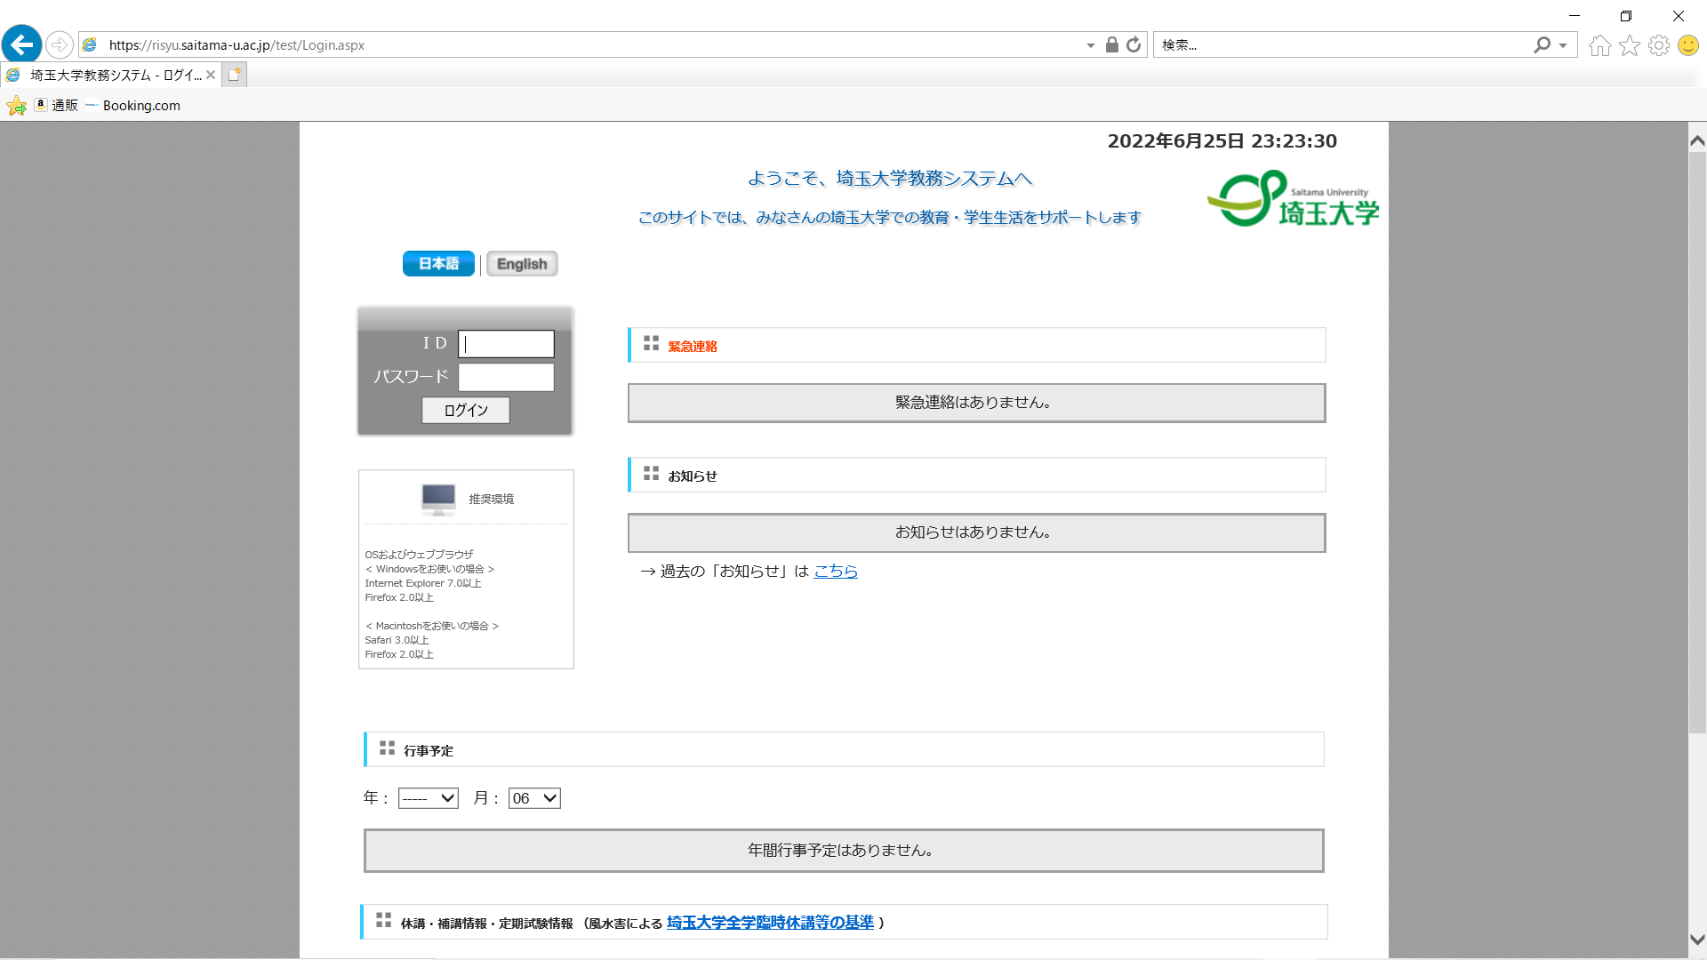
Task: Open the browser home icon
Action: (x=1600, y=45)
